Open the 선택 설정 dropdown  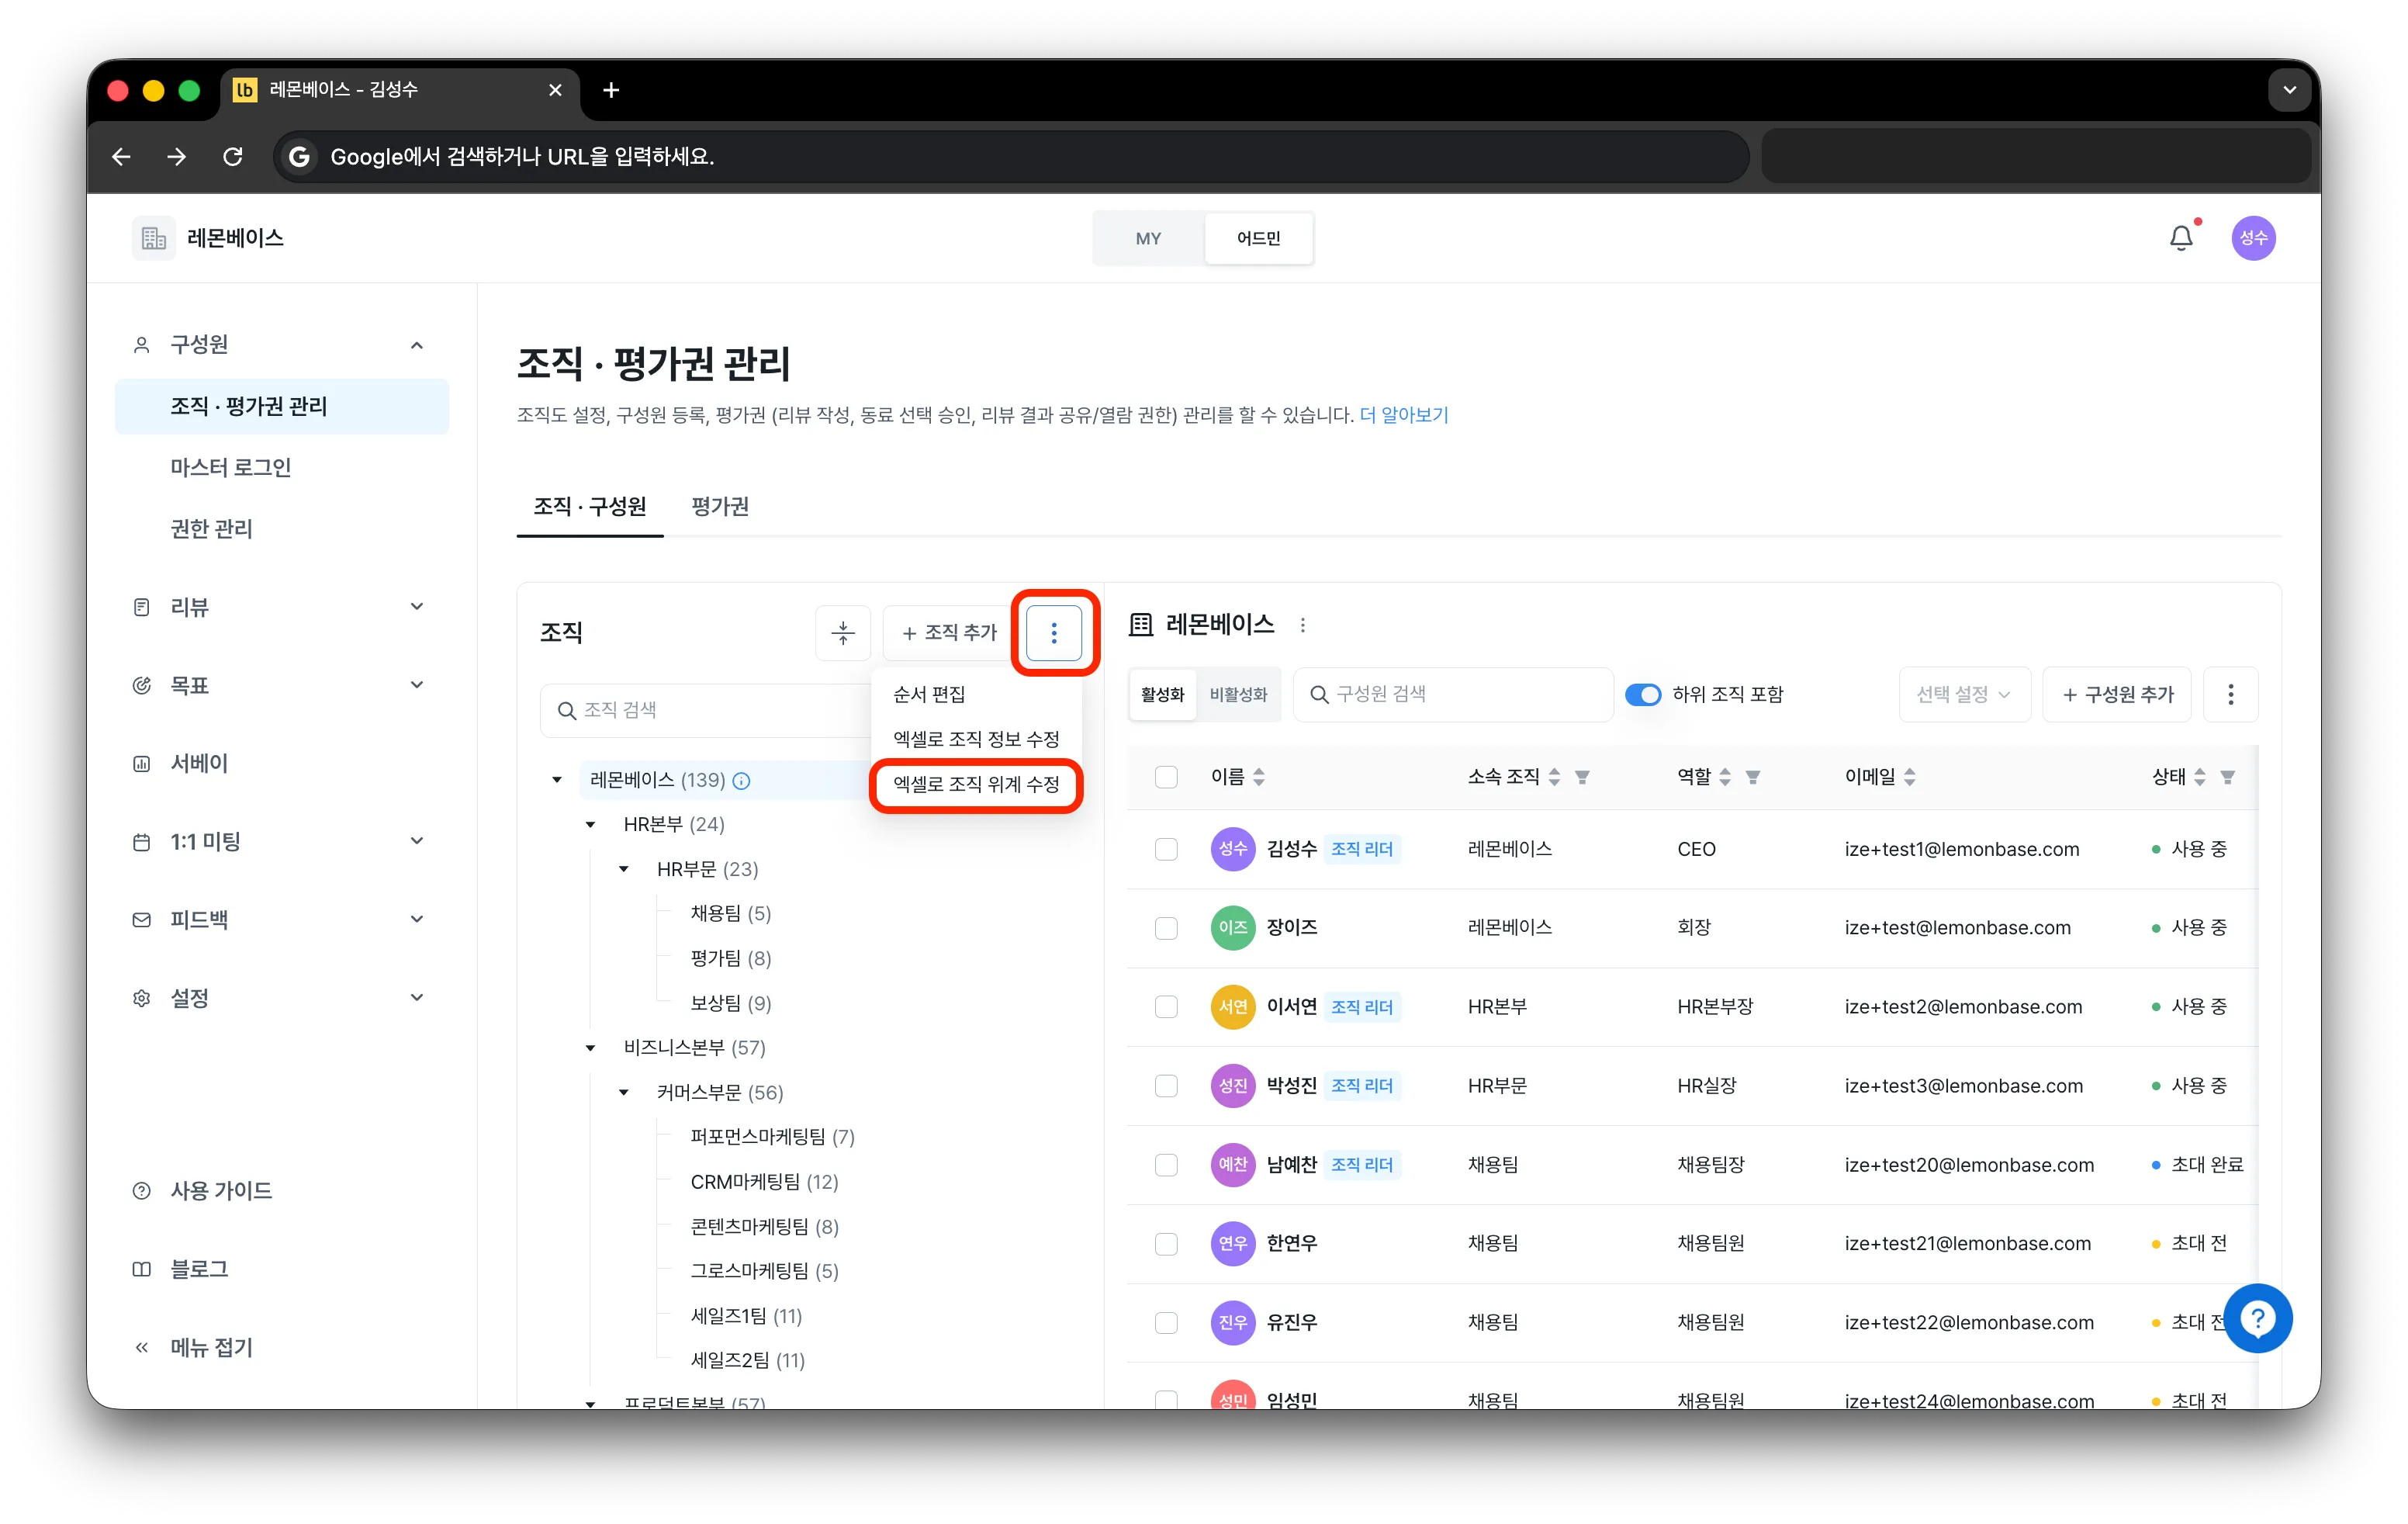[1964, 694]
